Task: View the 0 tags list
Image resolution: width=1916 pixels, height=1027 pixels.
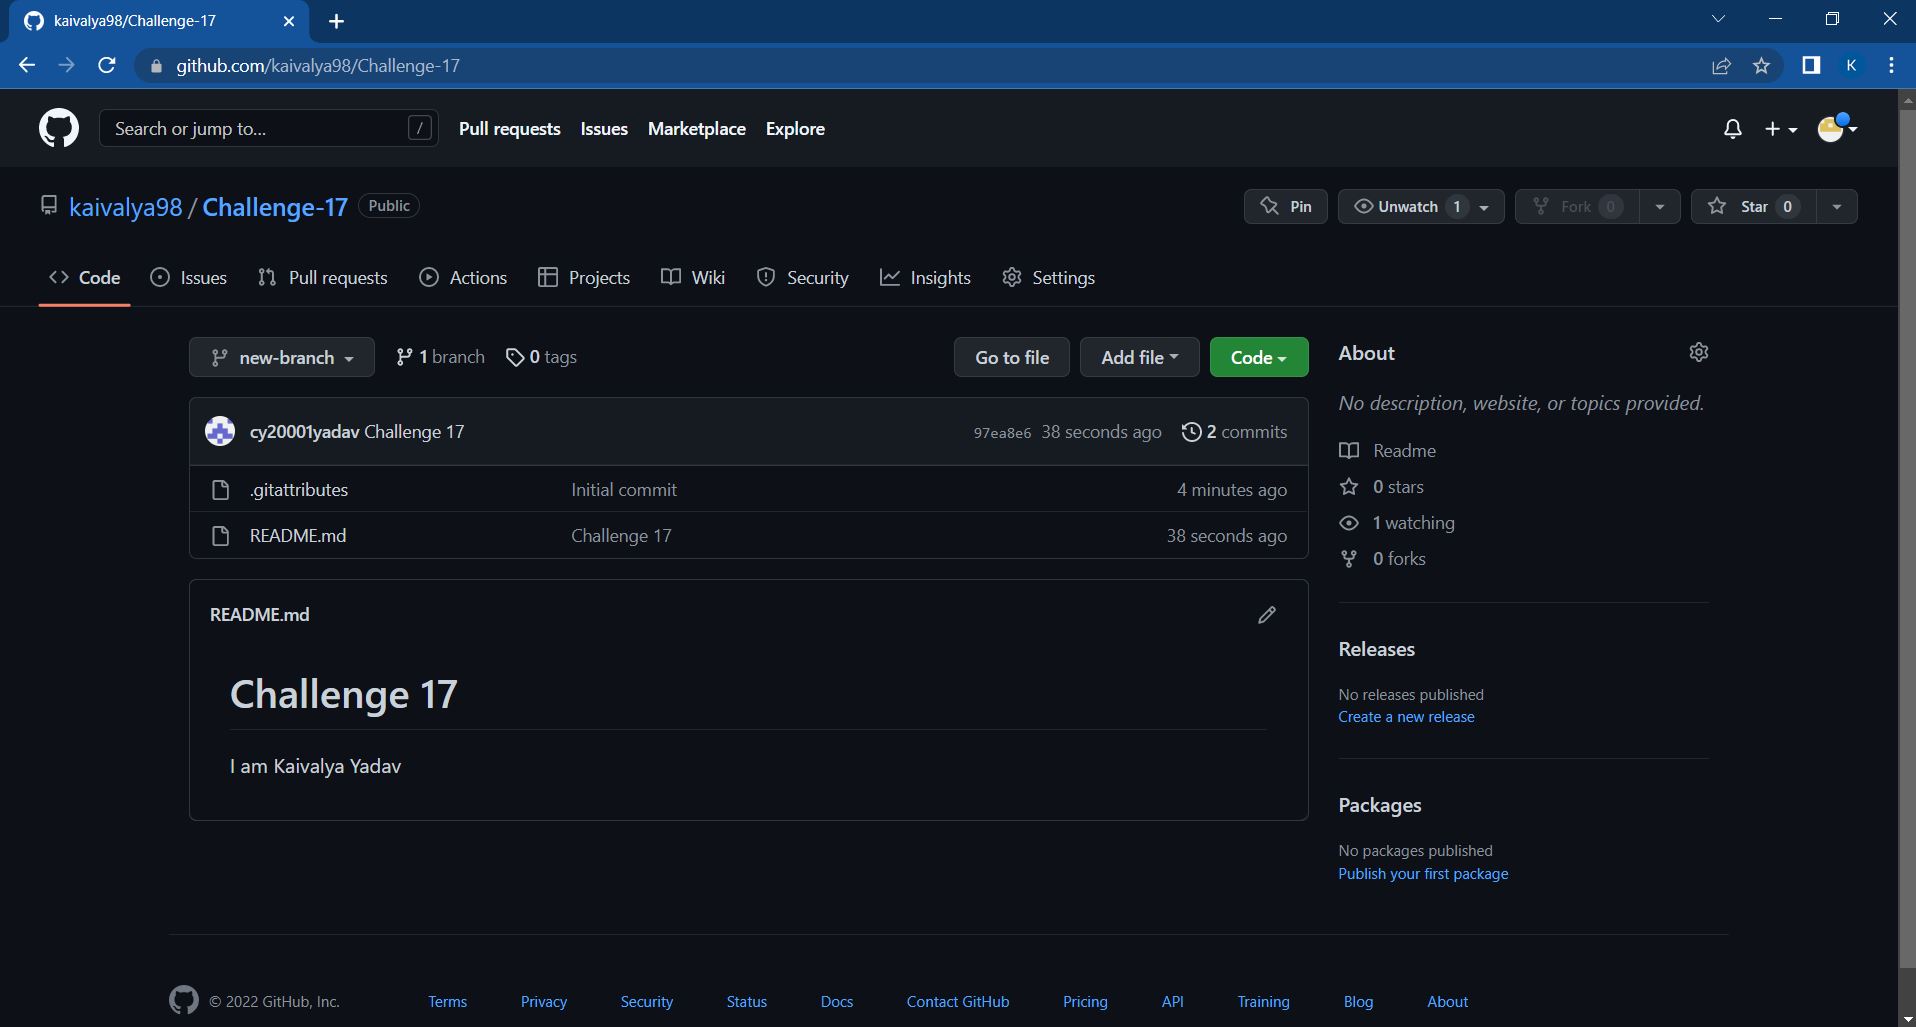Action: coord(541,357)
